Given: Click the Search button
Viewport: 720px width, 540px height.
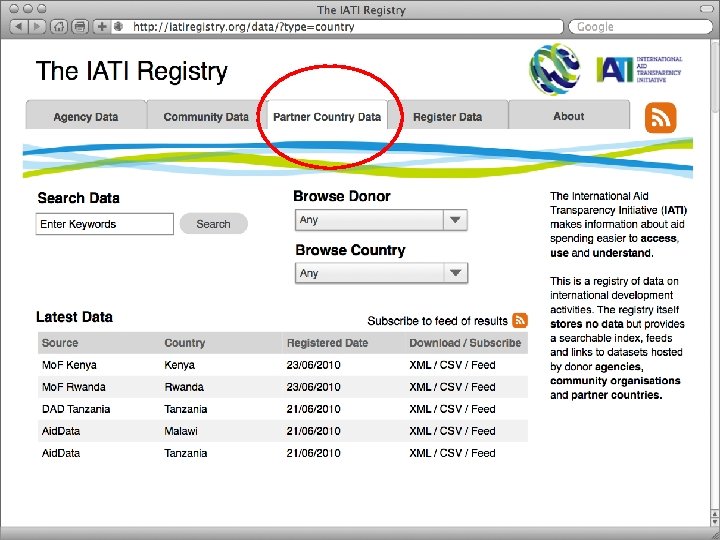Looking at the screenshot, I should 214,224.
